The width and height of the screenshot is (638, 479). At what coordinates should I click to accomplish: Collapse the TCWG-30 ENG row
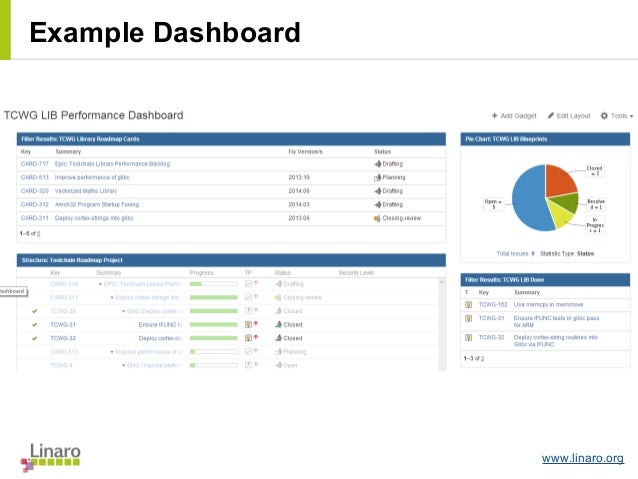tap(124, 311)
